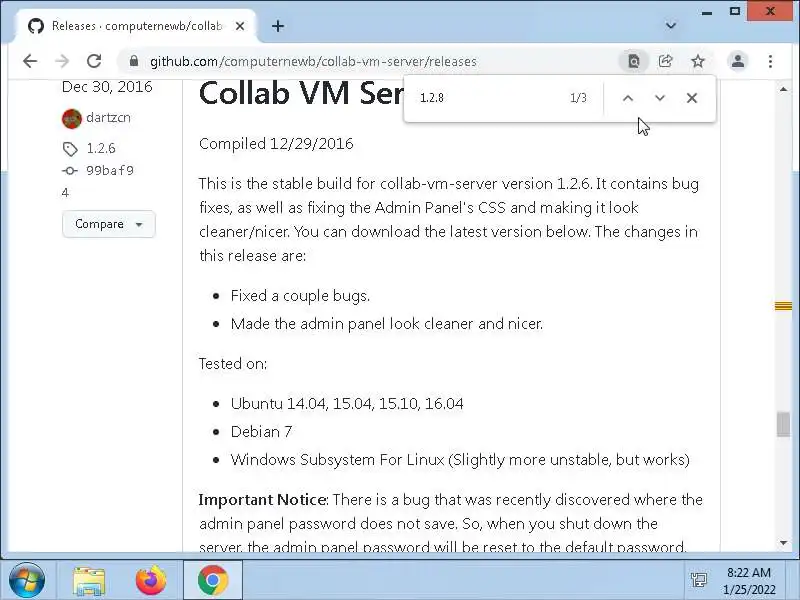Click the 1.2.8 find search field

(490, 97)
